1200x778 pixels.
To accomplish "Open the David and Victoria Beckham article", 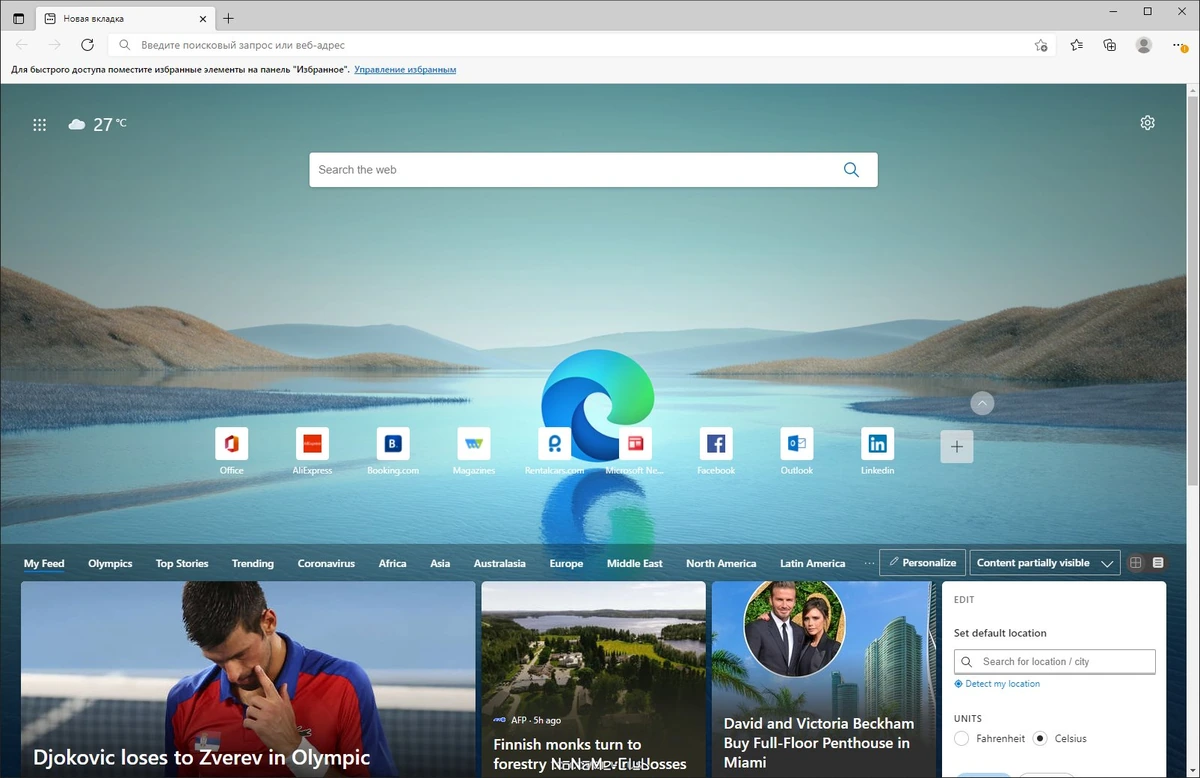I will [823, 680].
